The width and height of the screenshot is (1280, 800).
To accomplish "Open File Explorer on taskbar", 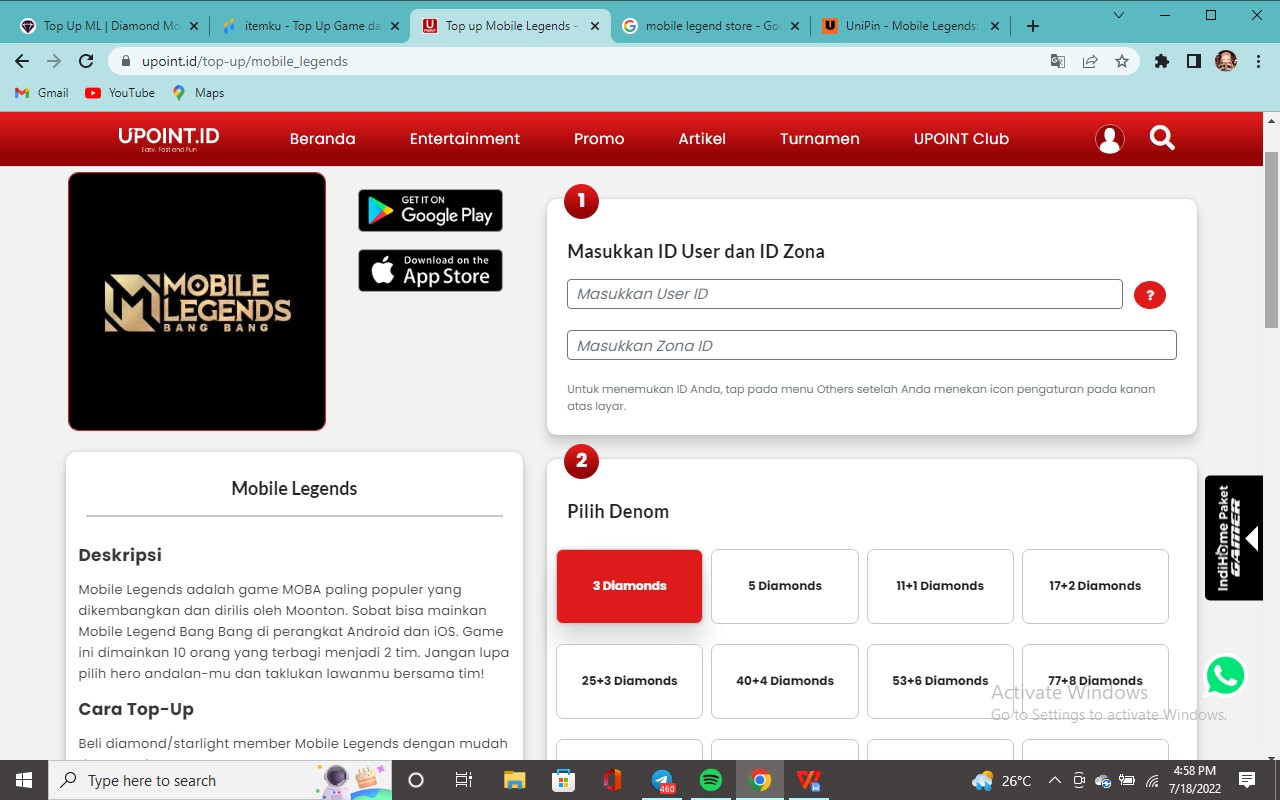I will (x=514, y=780).
